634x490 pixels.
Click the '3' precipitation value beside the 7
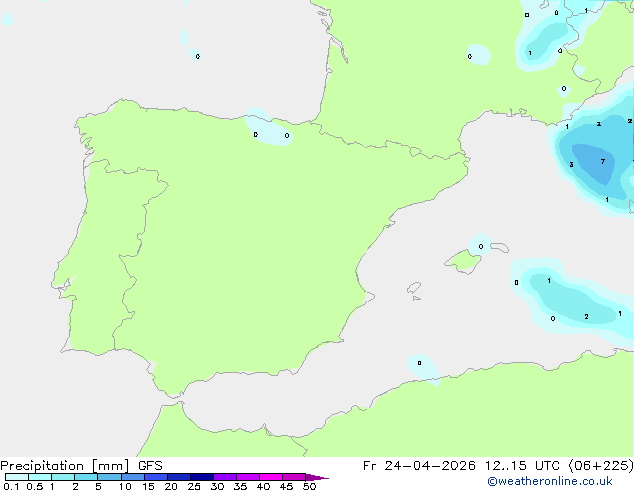point(571,165)
